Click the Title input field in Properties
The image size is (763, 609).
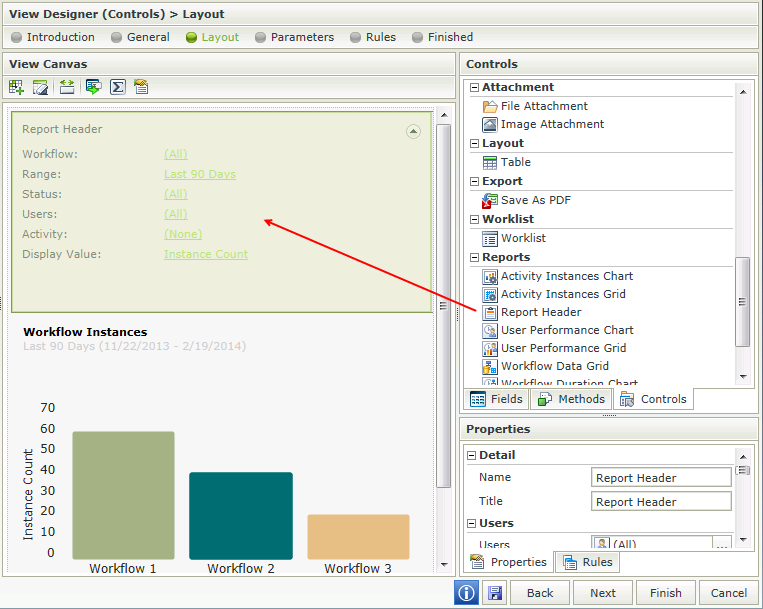click(x=661, y=502)
